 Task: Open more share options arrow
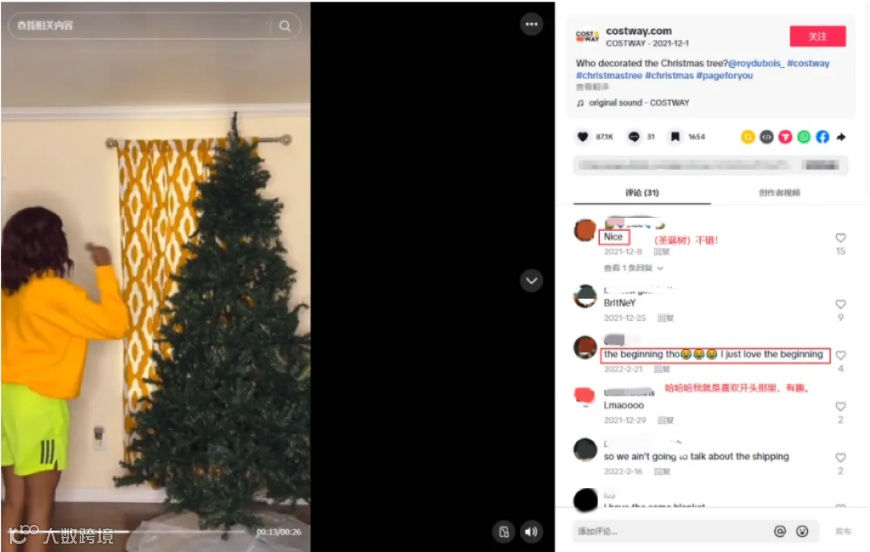coord(841,136)
